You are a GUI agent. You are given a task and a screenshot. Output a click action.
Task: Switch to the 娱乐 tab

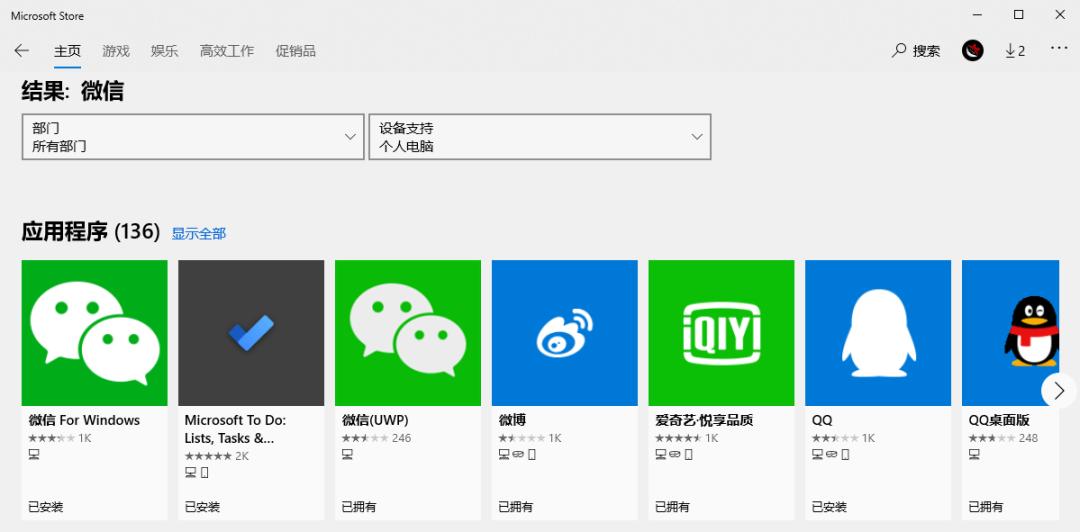coord(165,51)
